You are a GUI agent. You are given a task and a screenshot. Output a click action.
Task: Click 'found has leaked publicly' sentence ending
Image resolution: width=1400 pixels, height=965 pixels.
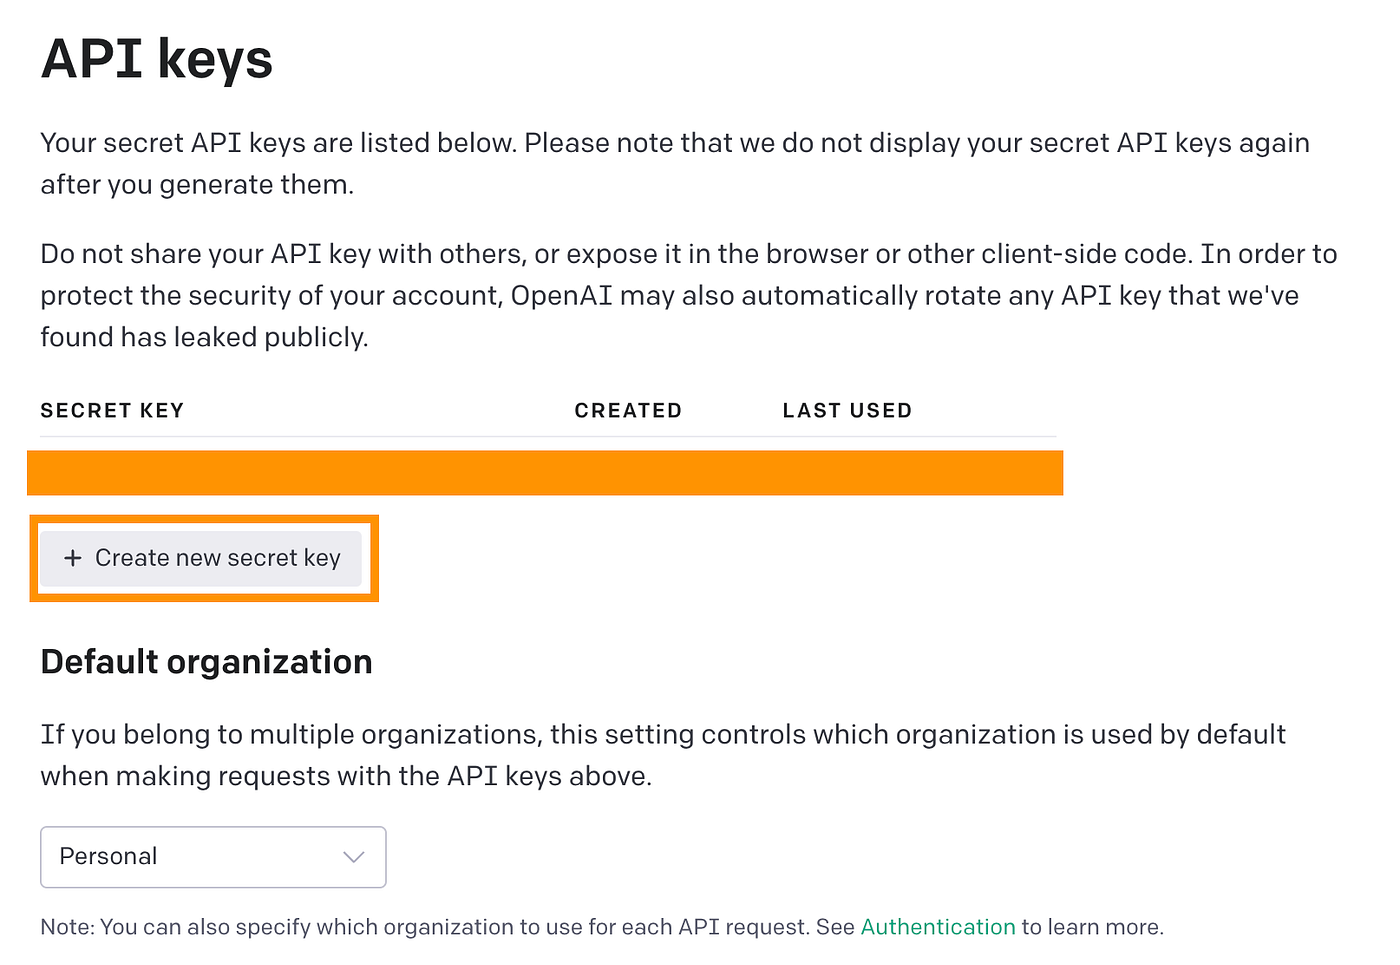pos(204,338)
